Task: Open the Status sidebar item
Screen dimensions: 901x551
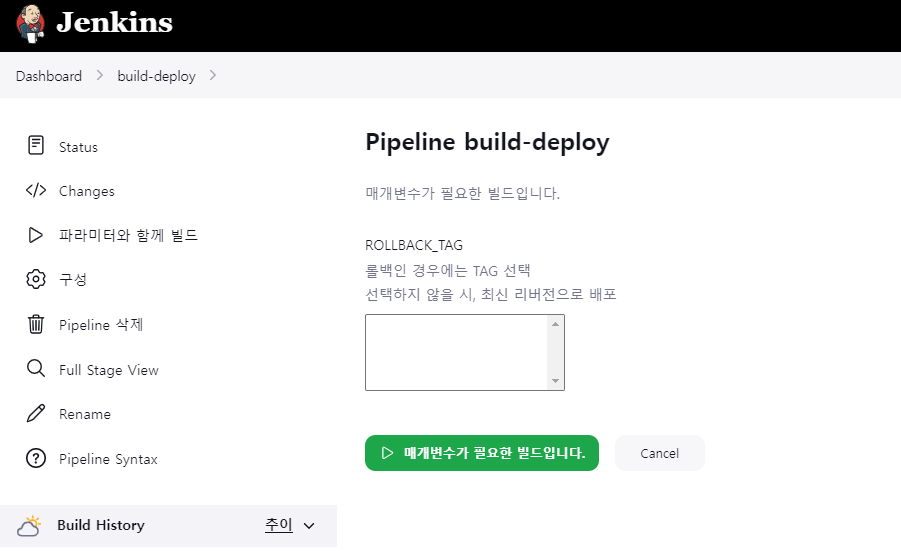Action: [78, 147]
